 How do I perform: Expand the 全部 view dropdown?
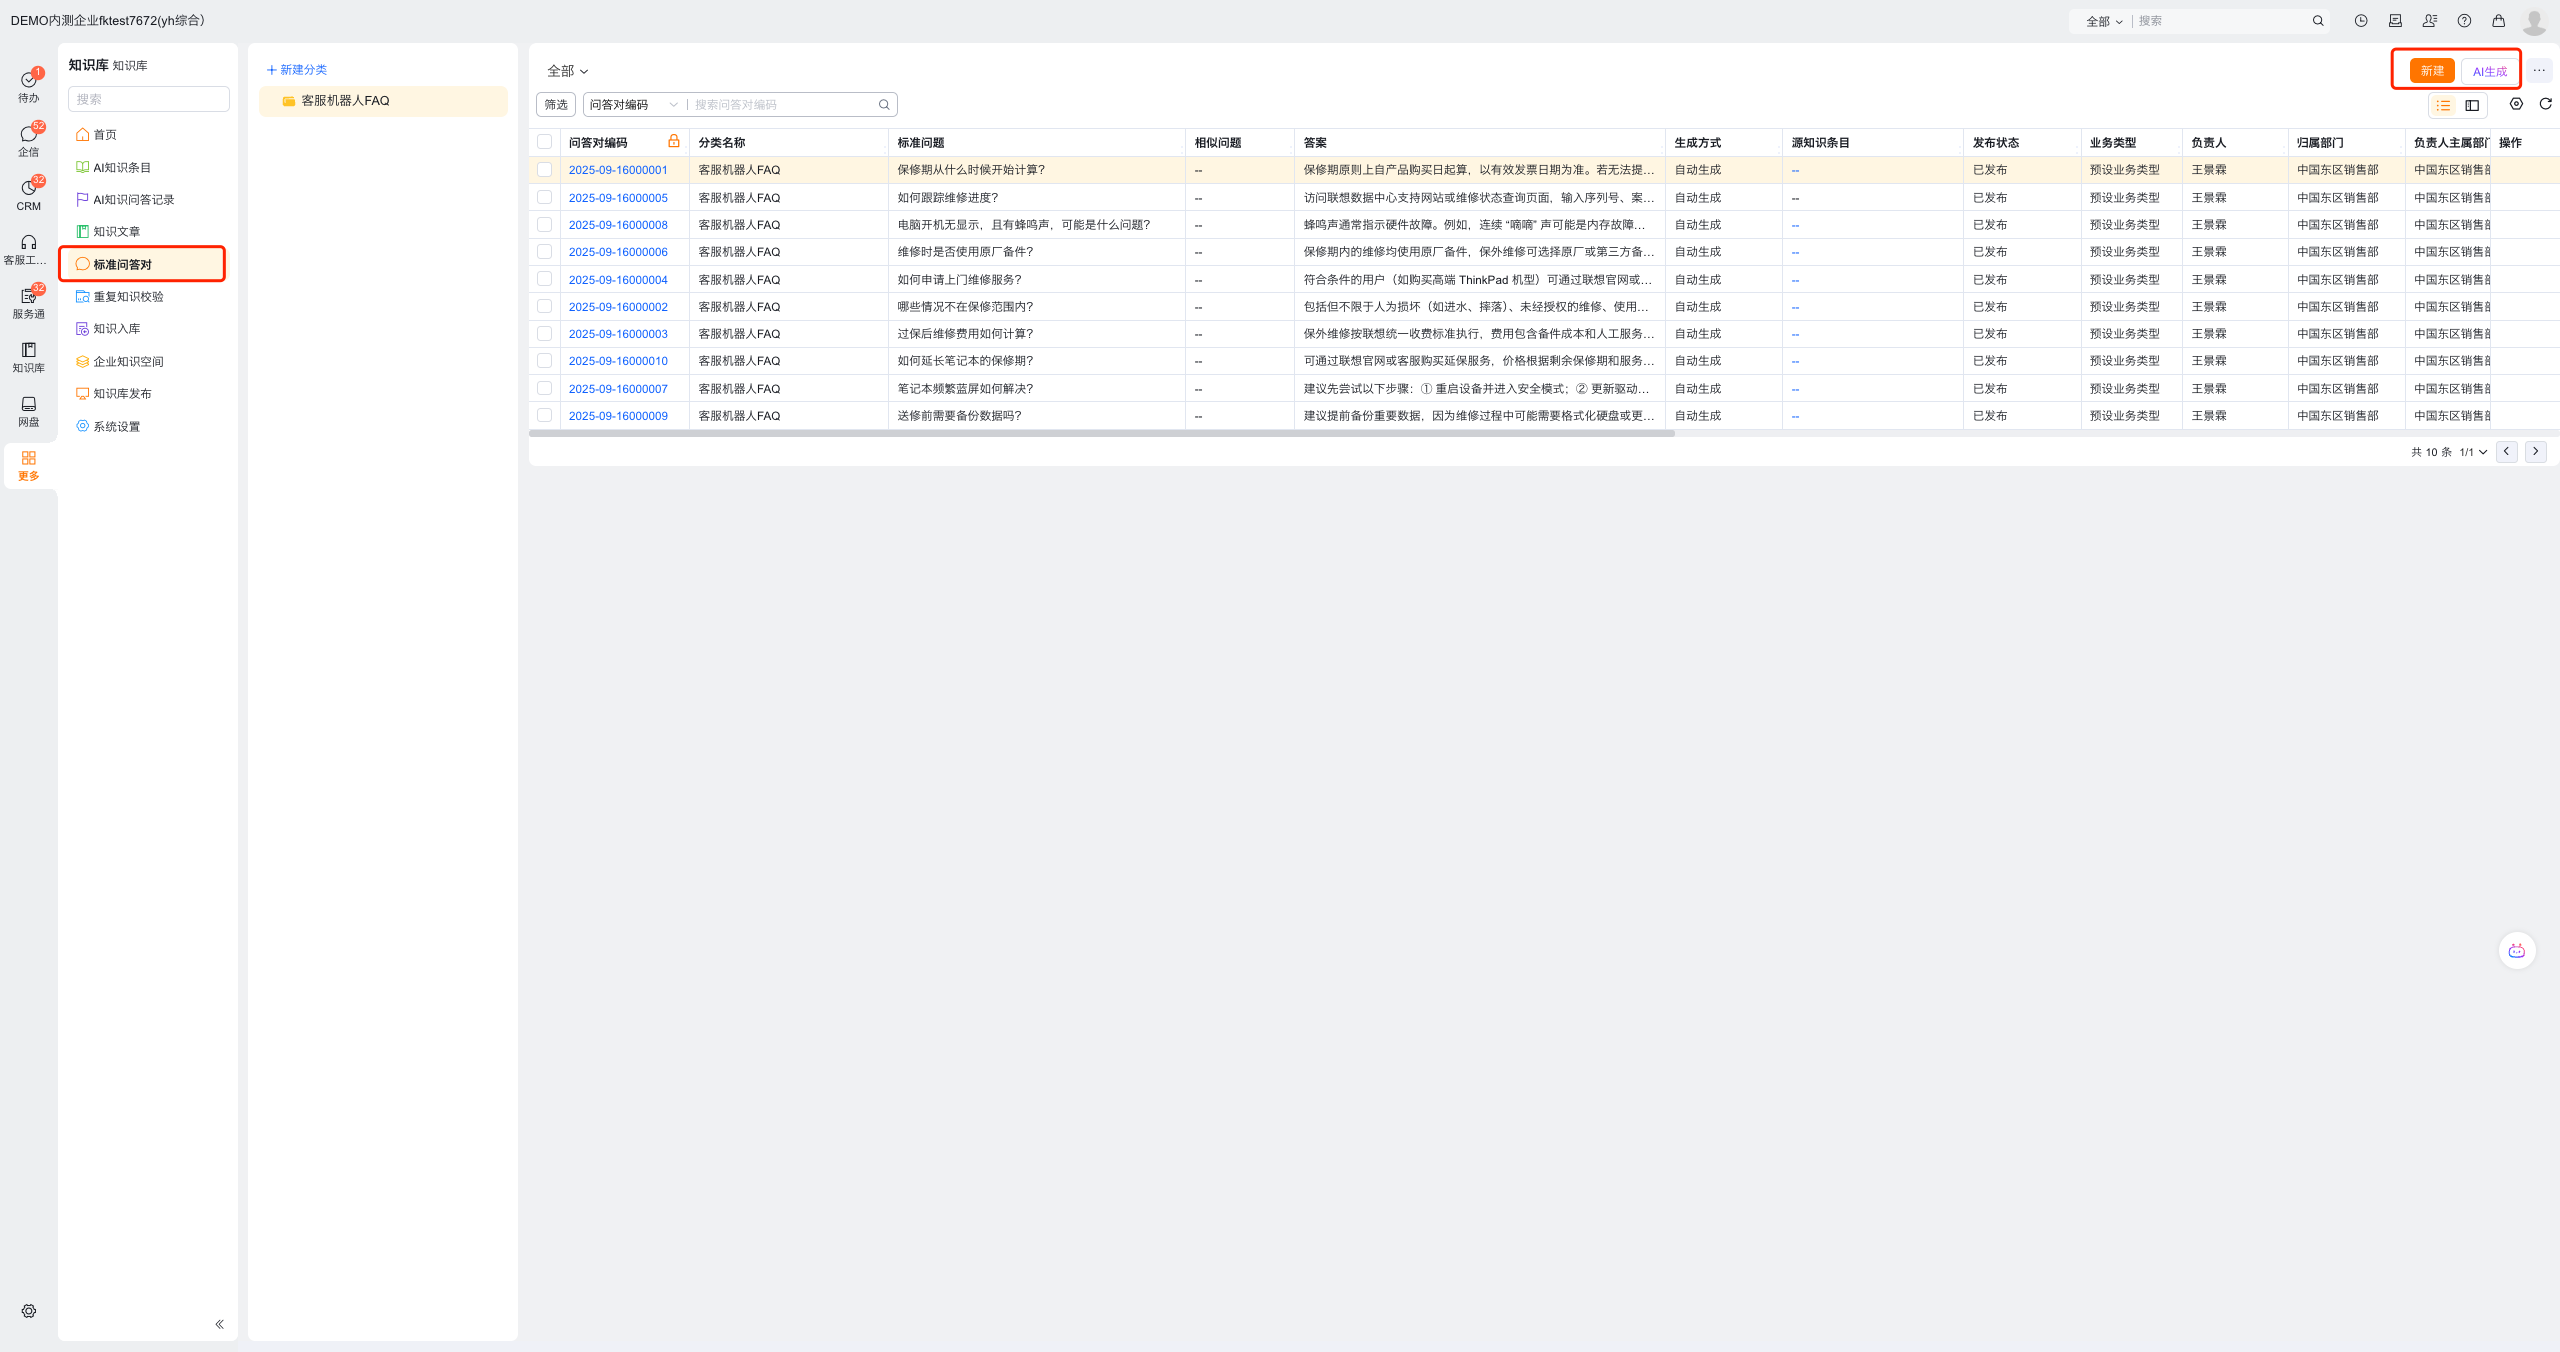pyautogui.click(x=567, y=71)
